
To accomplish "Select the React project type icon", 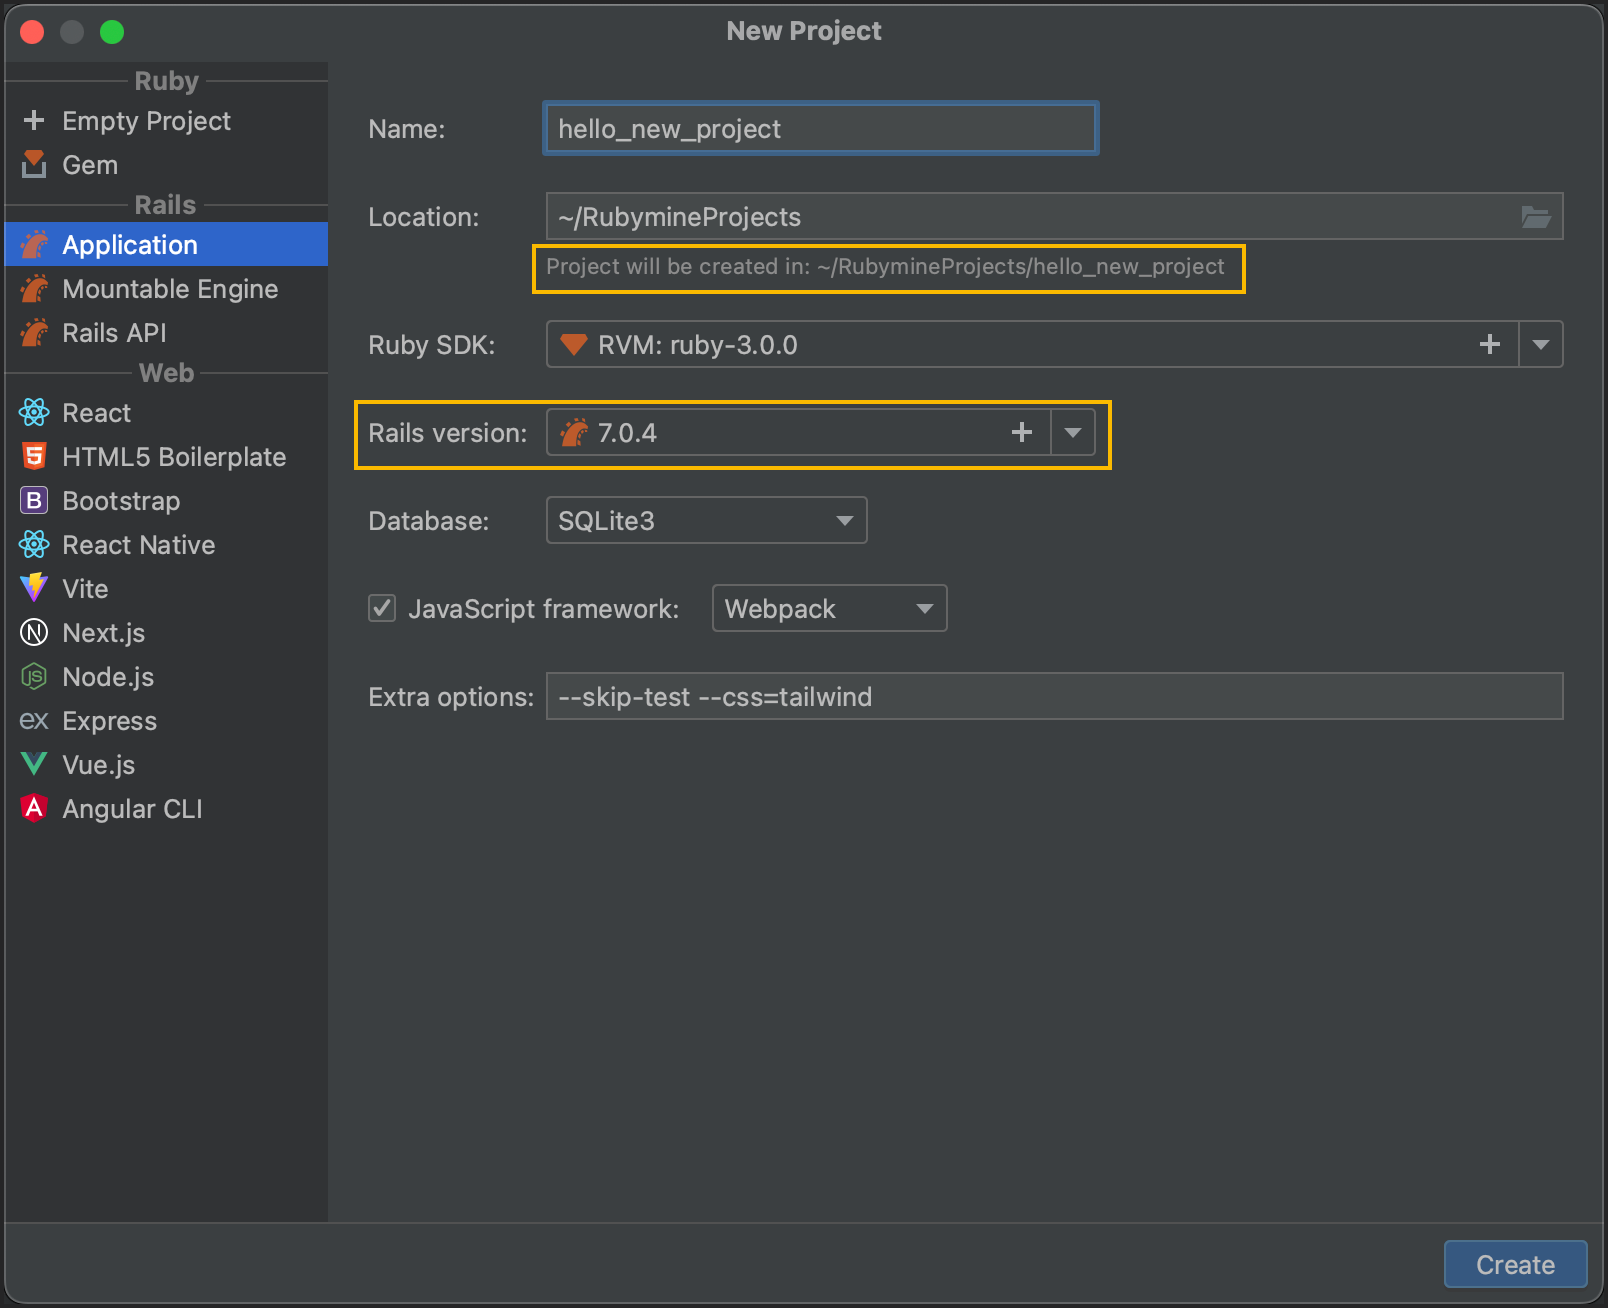I will click(34, 413).
